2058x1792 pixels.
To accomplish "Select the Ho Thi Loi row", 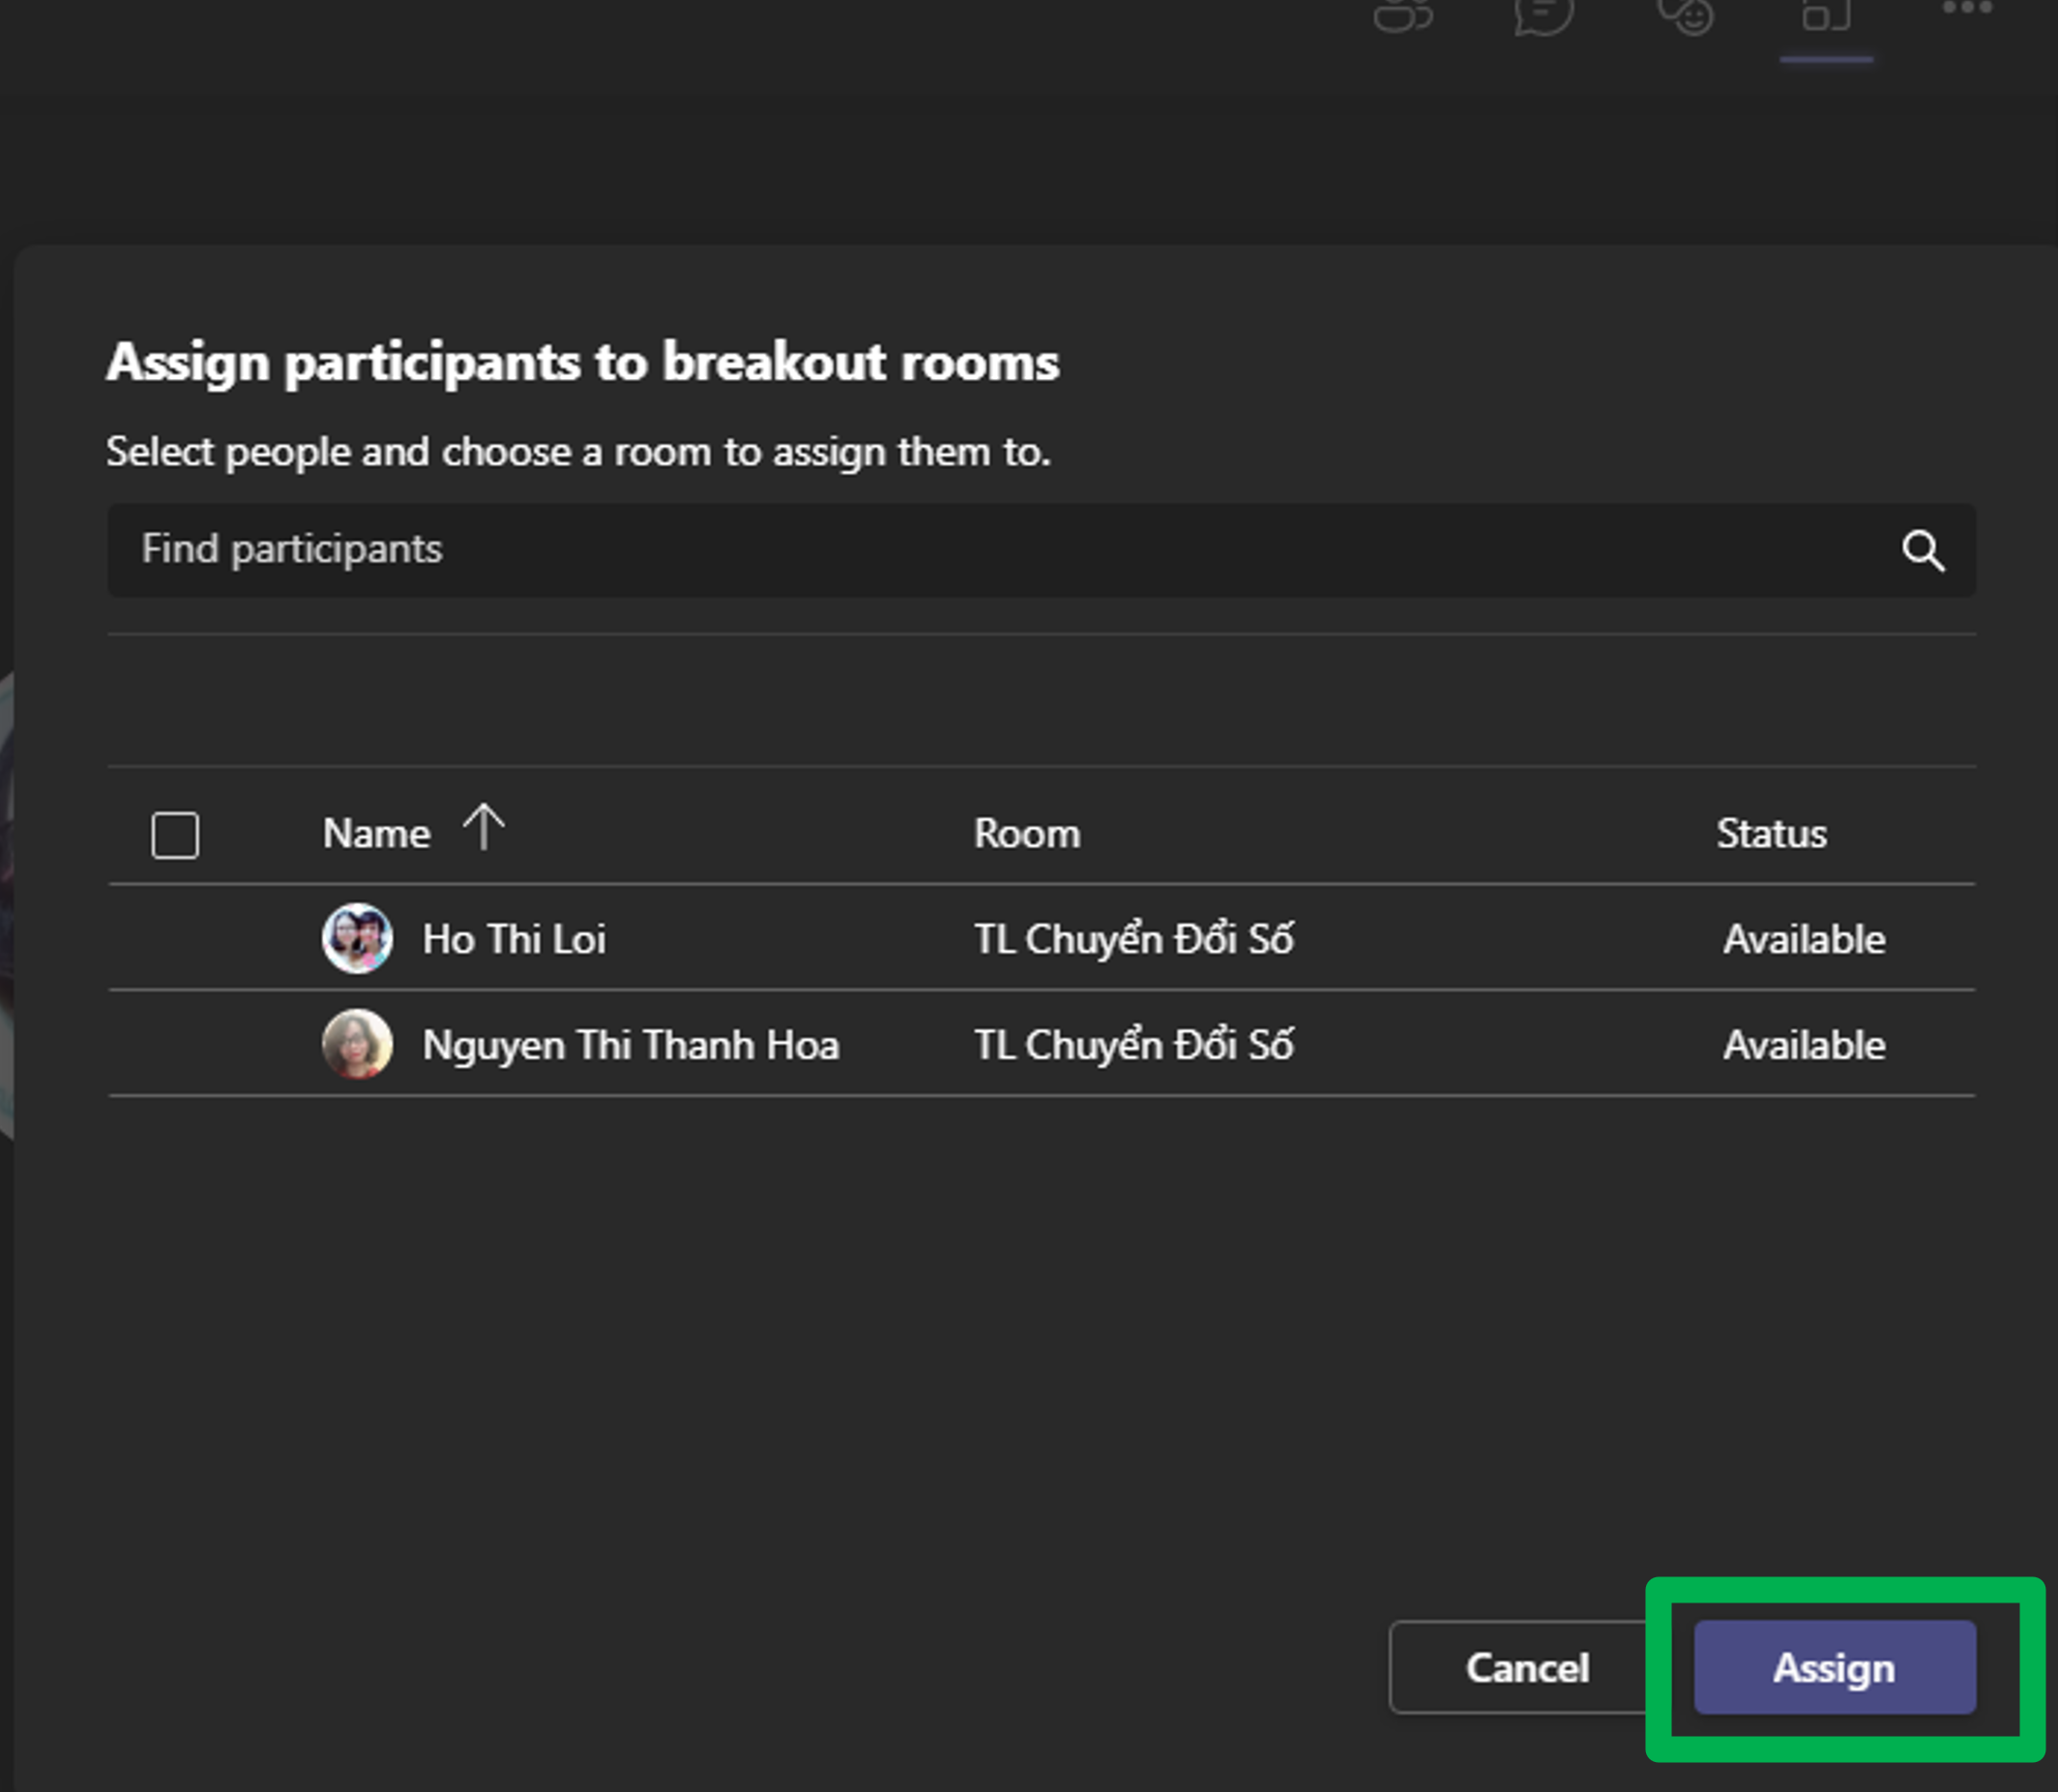I will click(513, 939).
